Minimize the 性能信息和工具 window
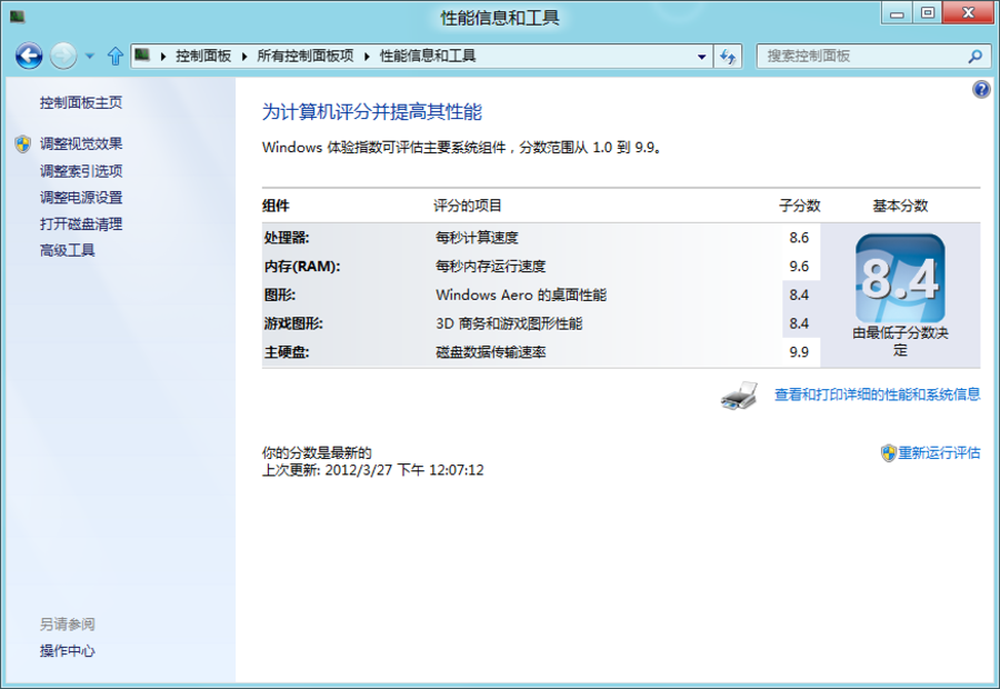The image size is (1000, 689). pos(897,13)
